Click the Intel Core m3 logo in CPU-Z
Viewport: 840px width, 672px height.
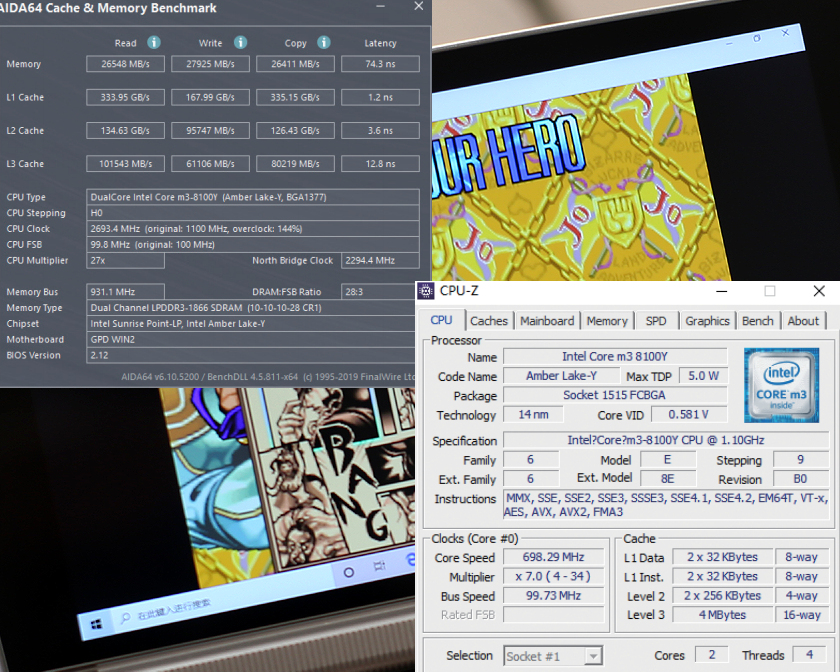(x=781, y=385)
